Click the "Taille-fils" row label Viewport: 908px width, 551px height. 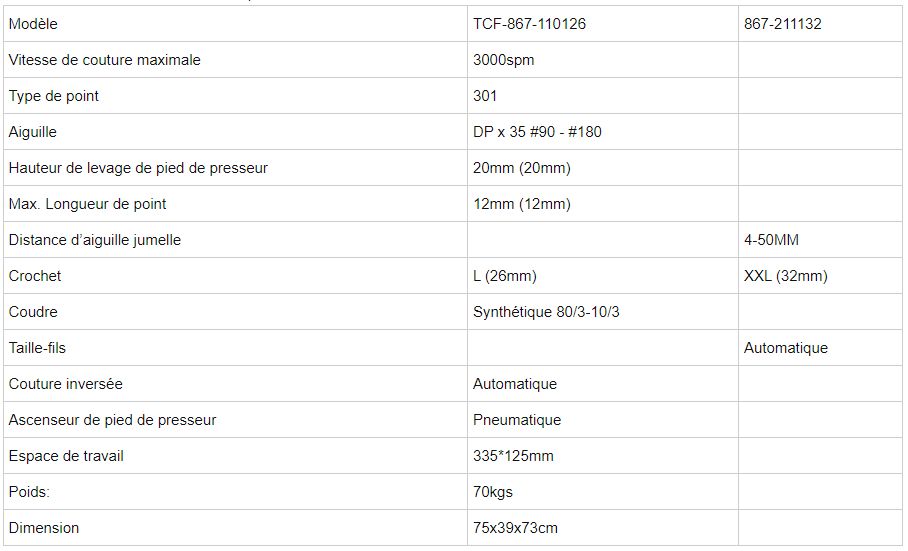[37, 348]
